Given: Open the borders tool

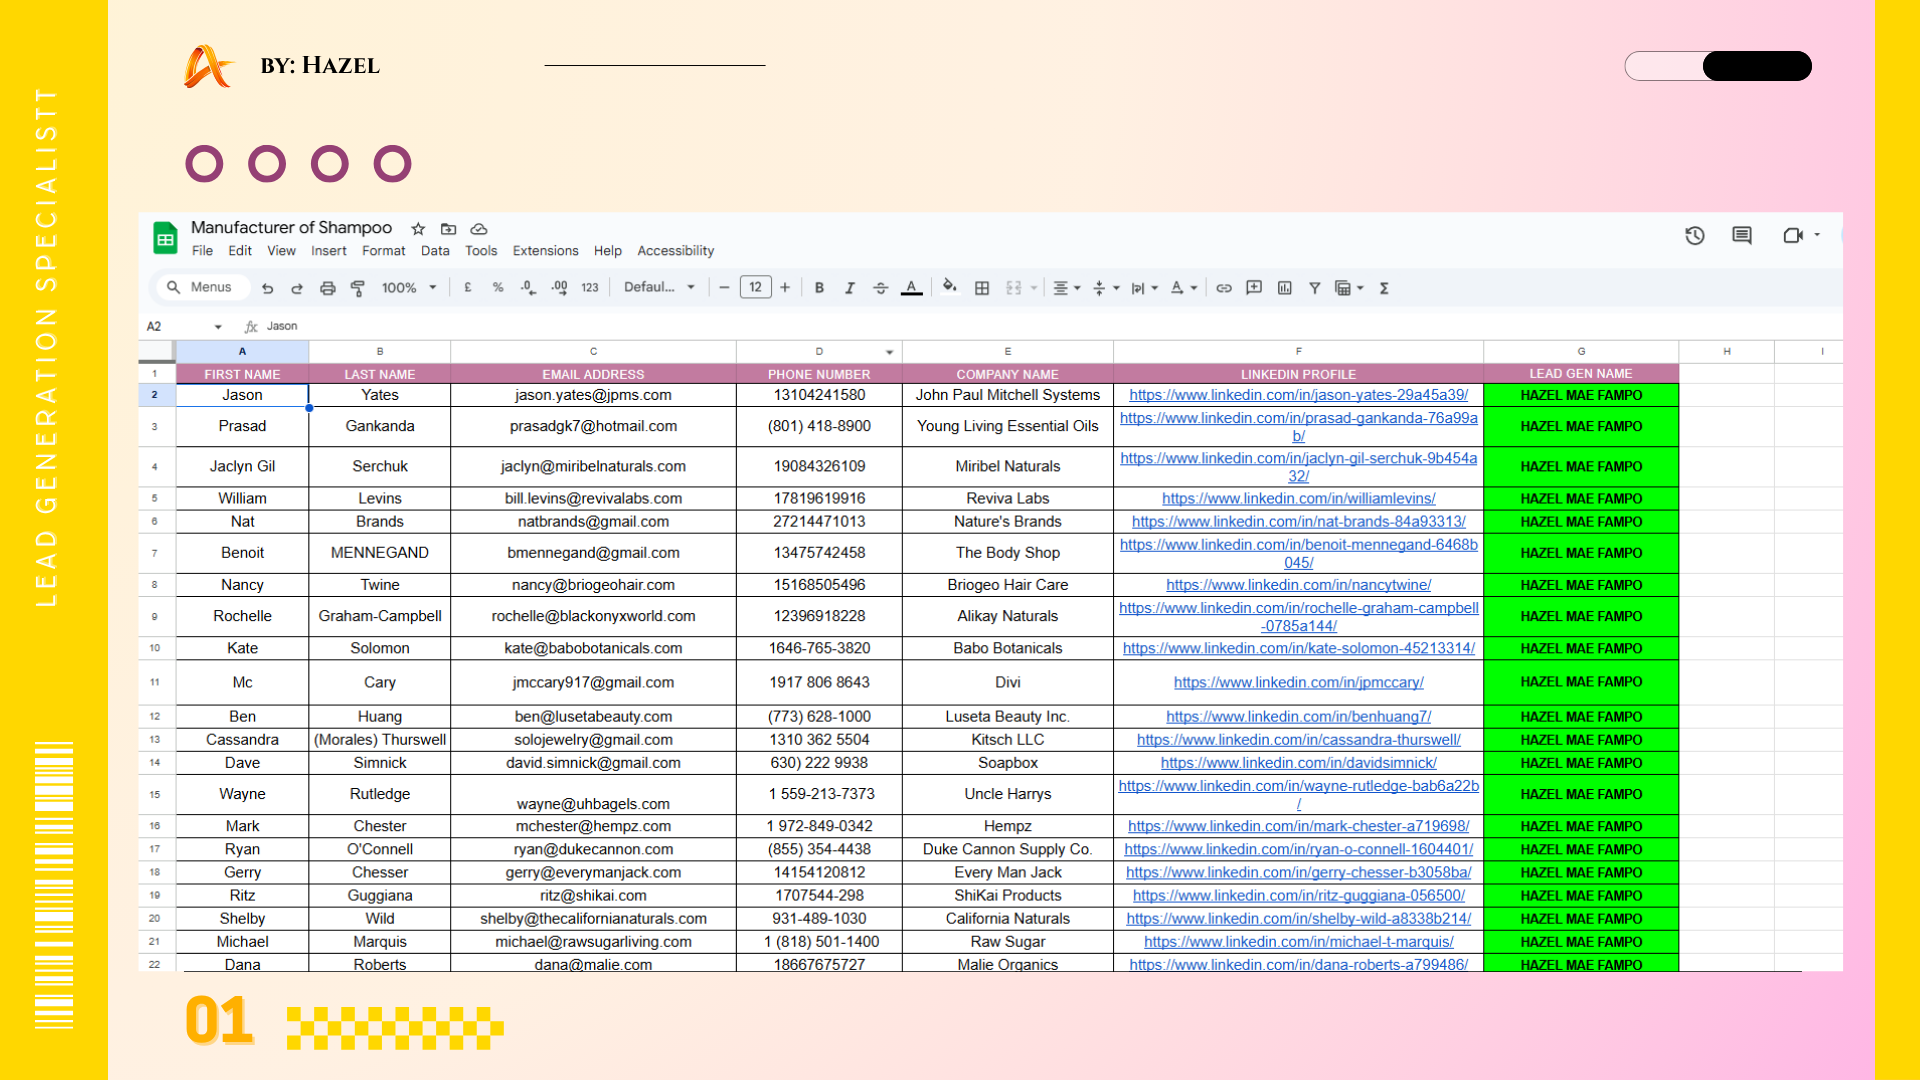Looking at the screenshot, I should coord(982,288).
